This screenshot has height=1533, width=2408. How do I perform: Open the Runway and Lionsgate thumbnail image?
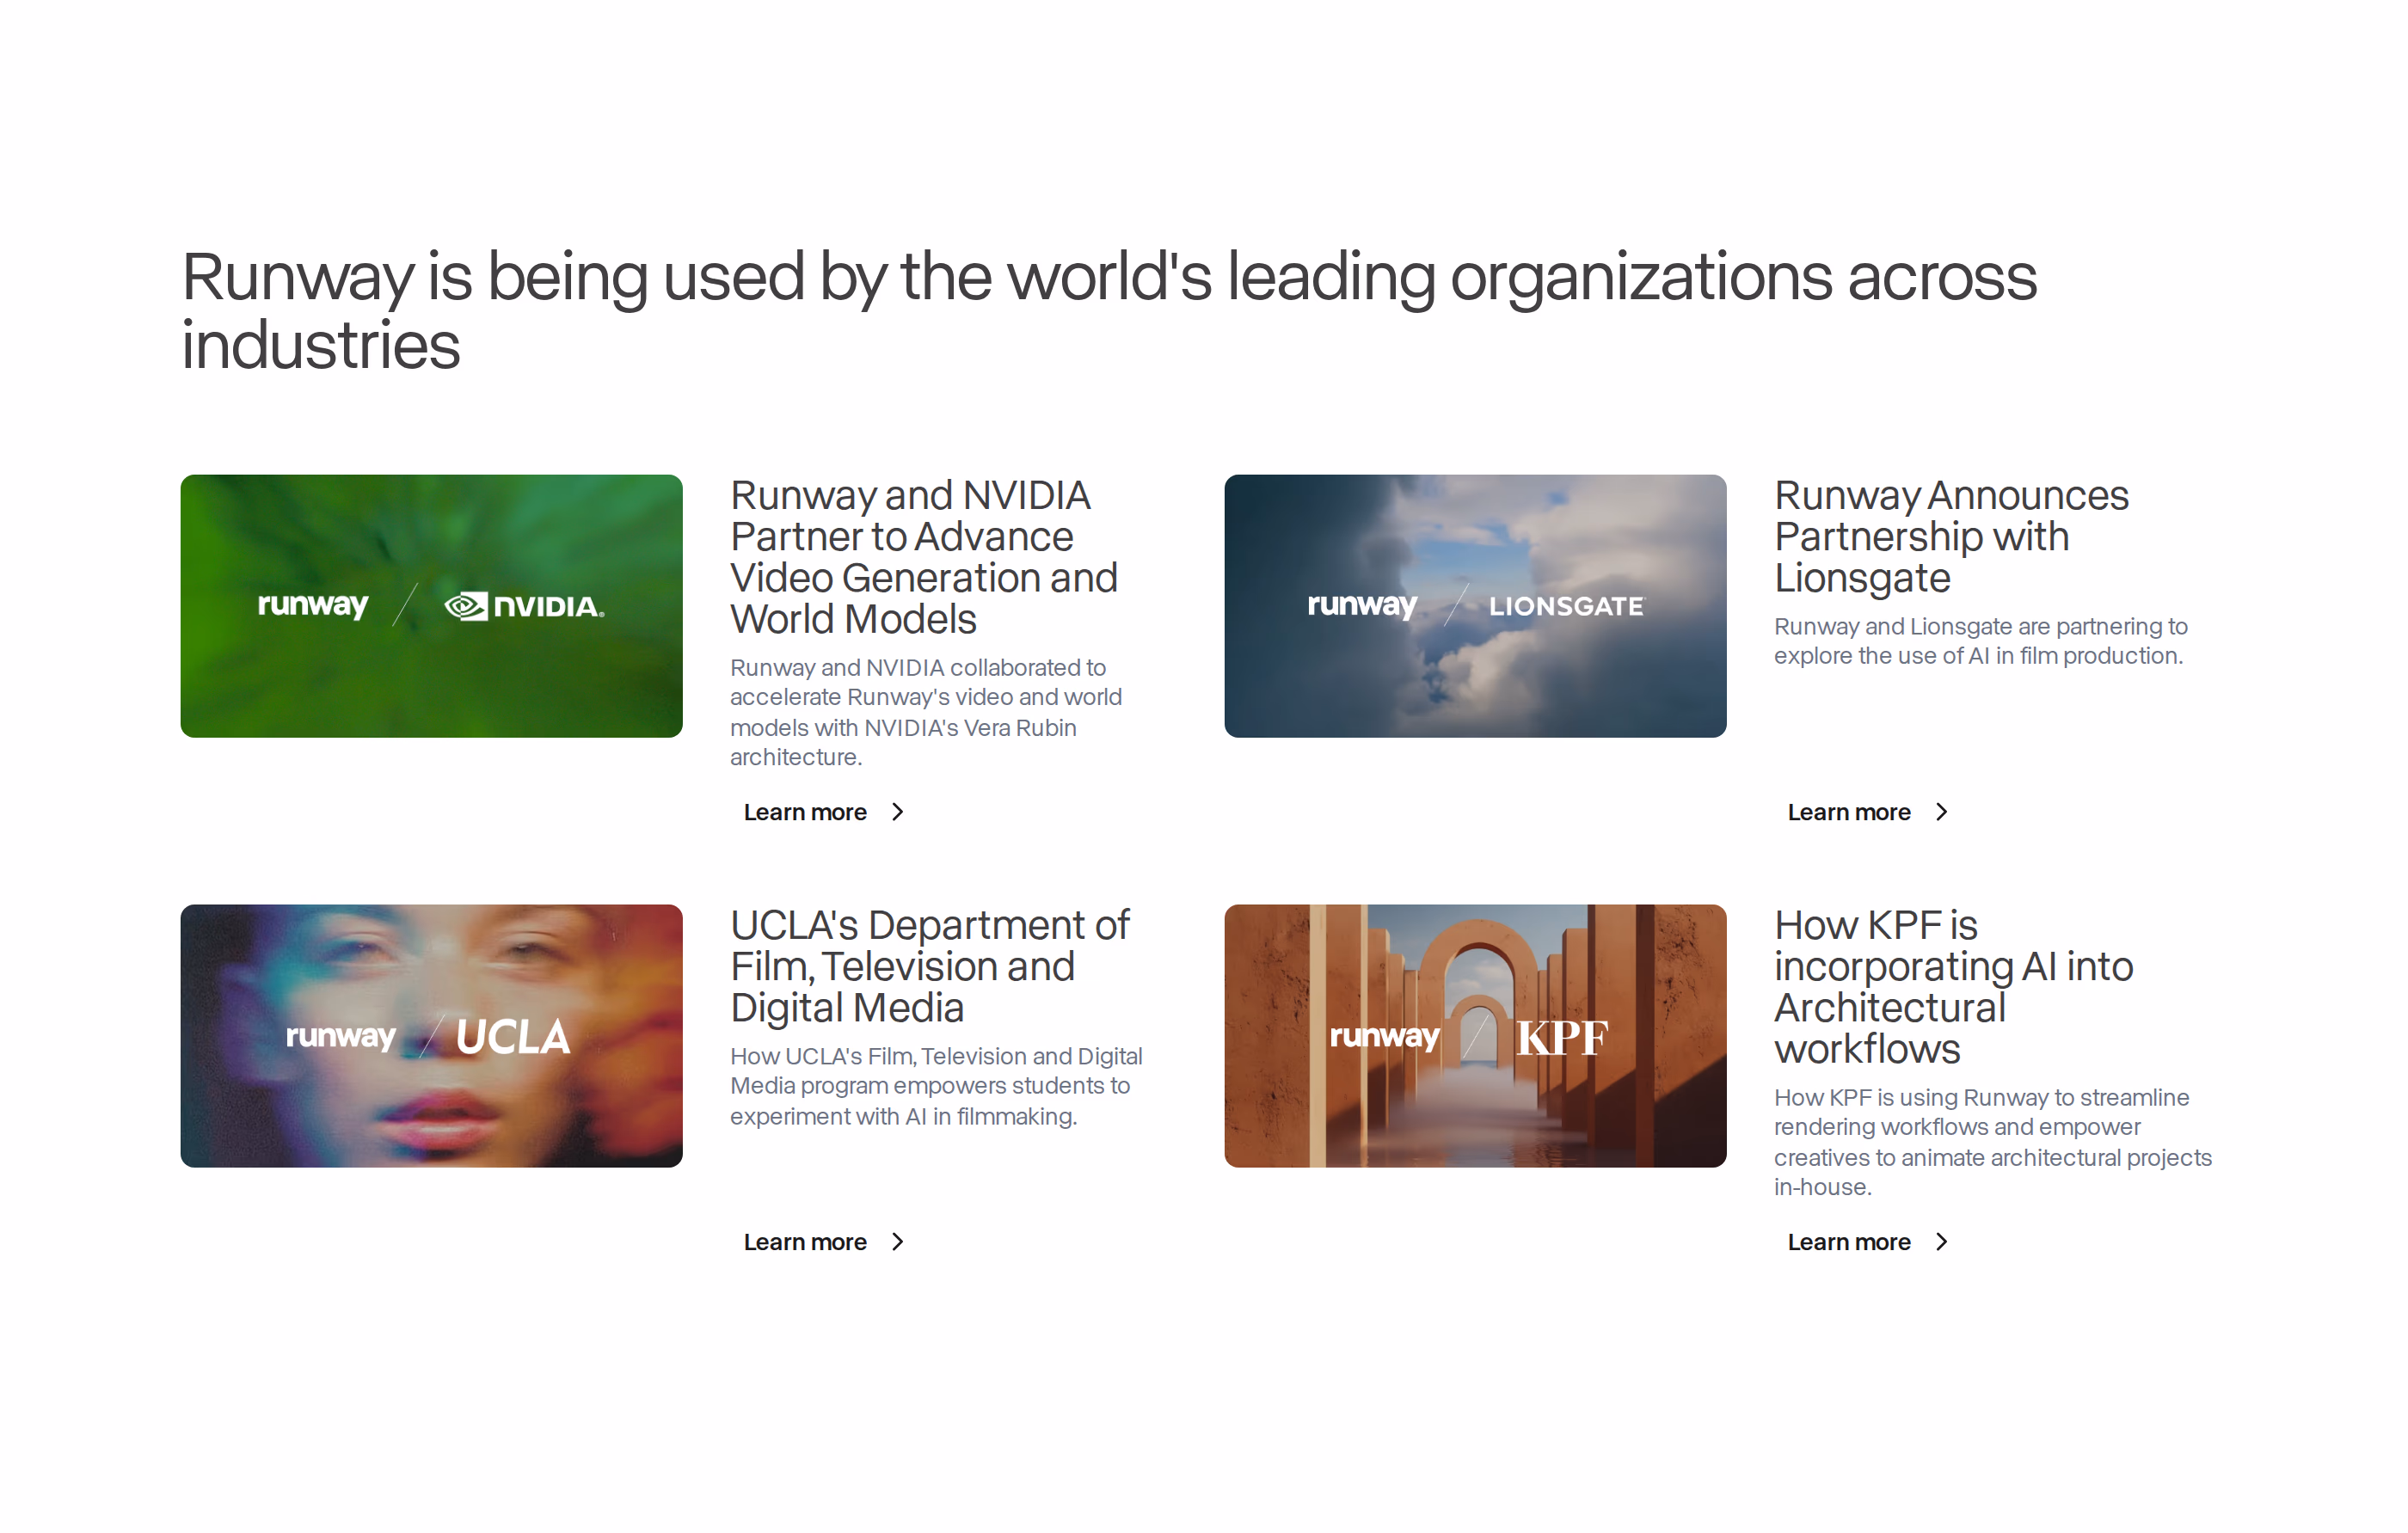tap(1475, 606)
